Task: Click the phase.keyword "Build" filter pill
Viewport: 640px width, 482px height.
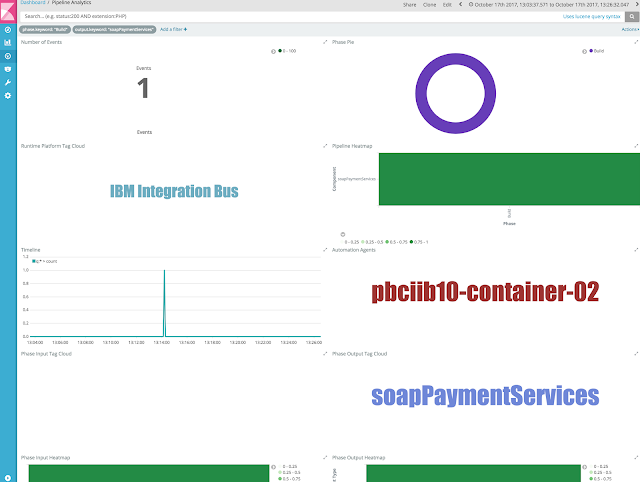Action: (45, 29)
